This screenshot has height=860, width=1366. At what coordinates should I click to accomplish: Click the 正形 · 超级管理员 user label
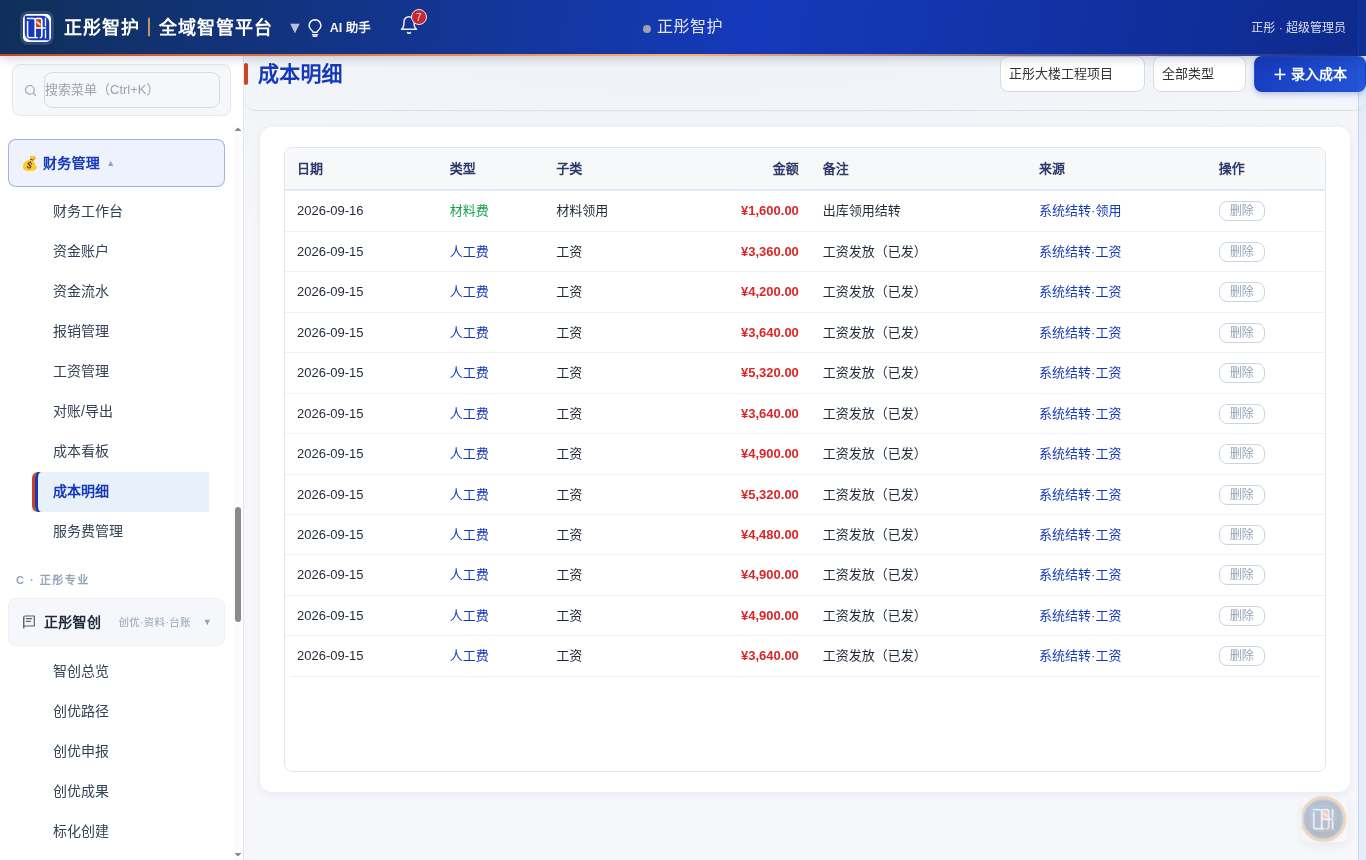pyautogui.click(x=1298, y=27)
